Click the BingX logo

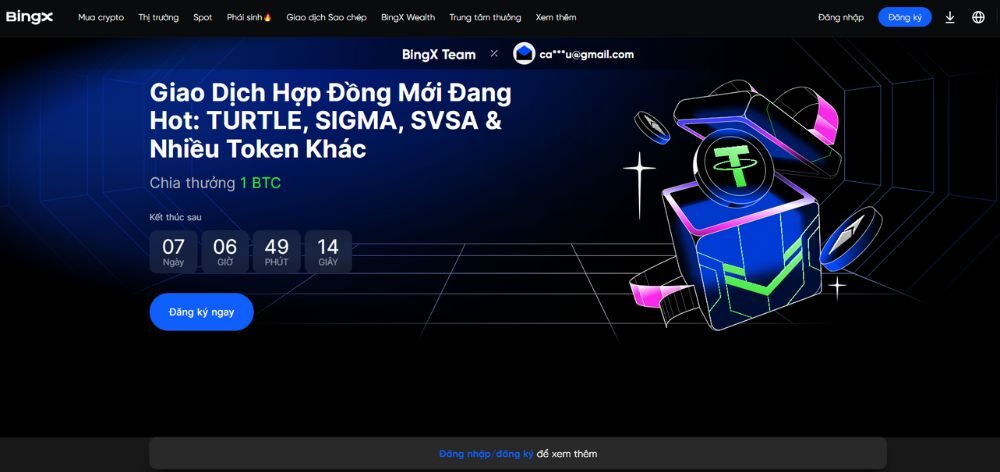tap(29, 17)
